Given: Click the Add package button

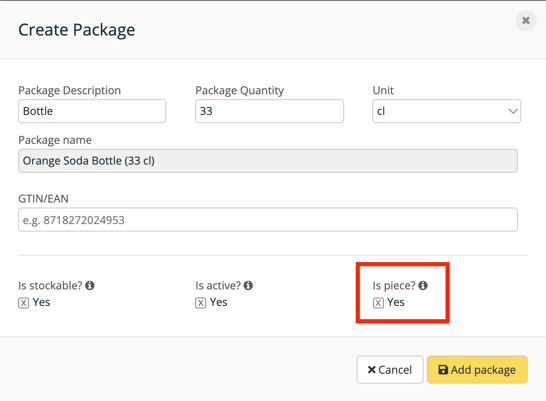Looking at the screenshot, I should tap(477, 370).
